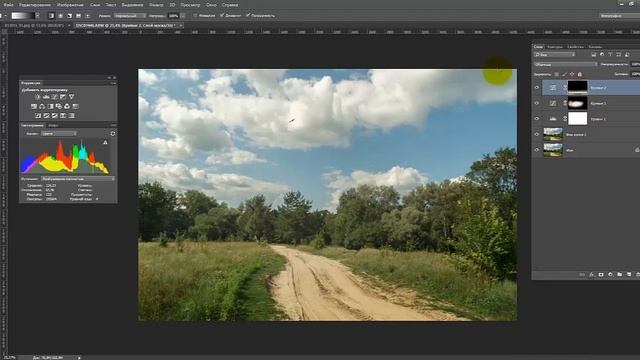The width and height of the screenshot is (640, 360).
Task: Add an Exposure adjustment layer icon
Action: pyautogui.click(x=63, y=97)
